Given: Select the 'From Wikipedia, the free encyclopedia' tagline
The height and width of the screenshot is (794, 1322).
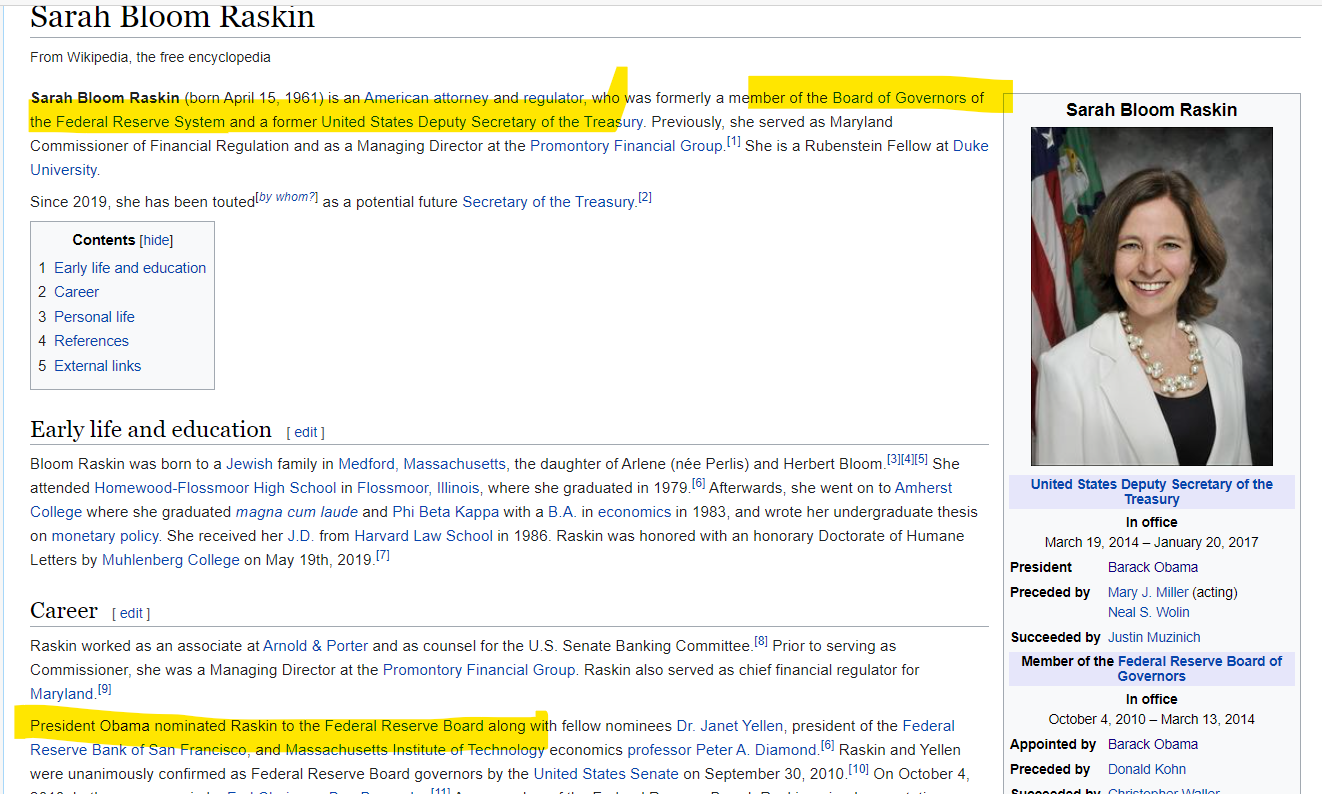Looking at the screenshot, I should (x=150, y=58).
